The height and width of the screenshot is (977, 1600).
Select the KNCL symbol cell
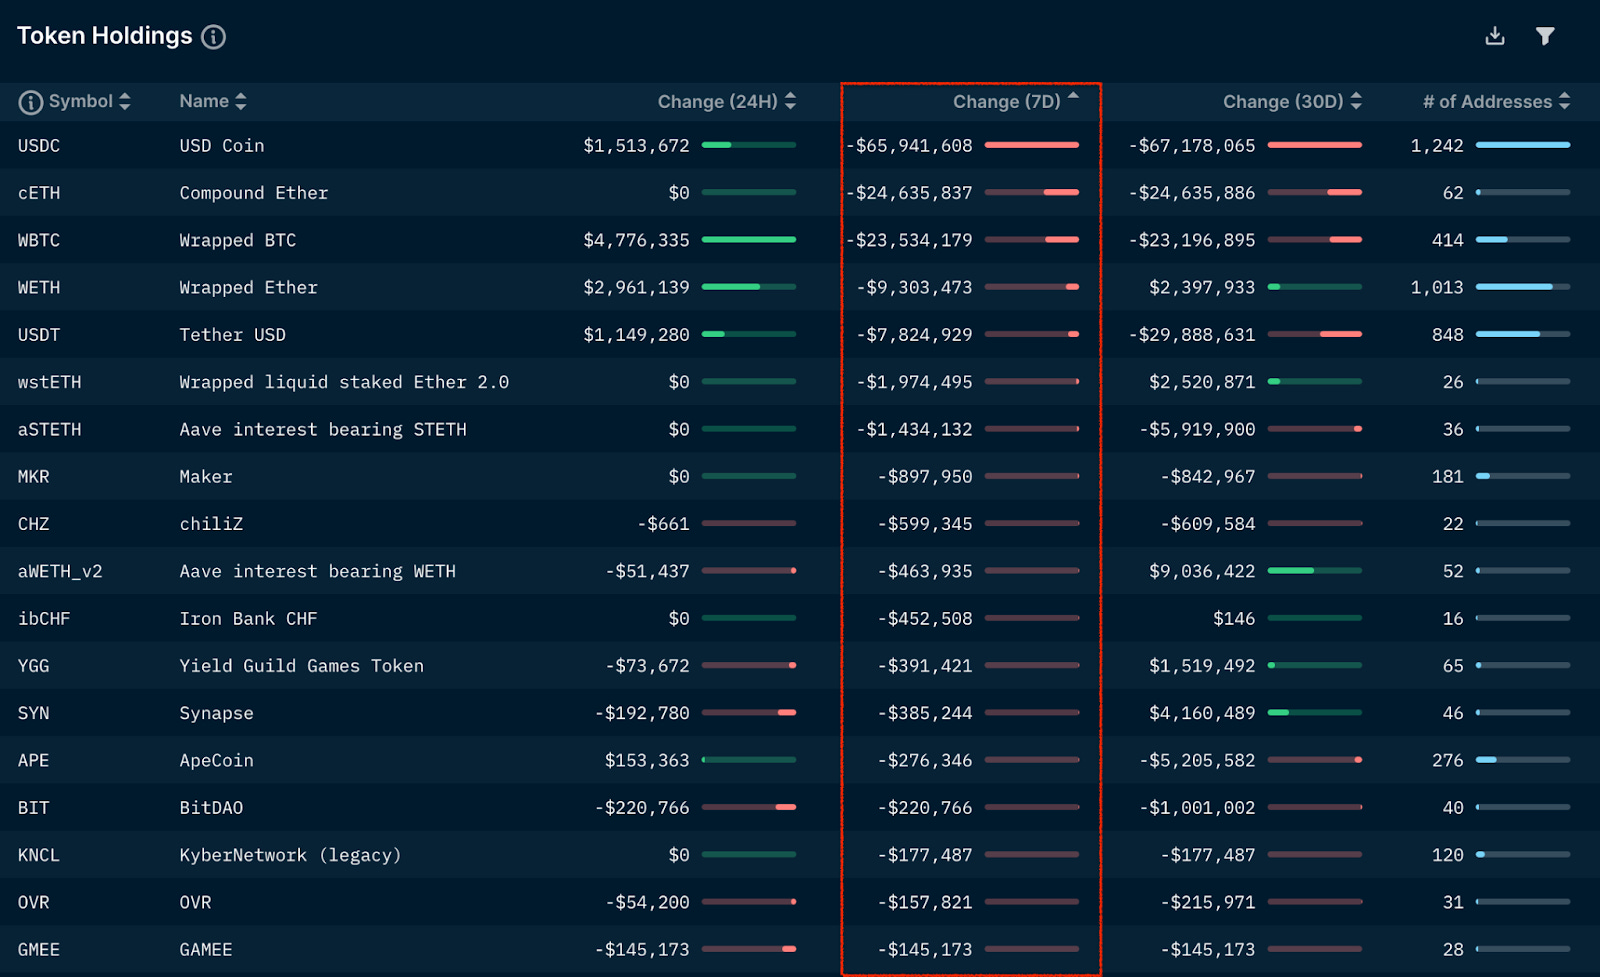[39, 855]
